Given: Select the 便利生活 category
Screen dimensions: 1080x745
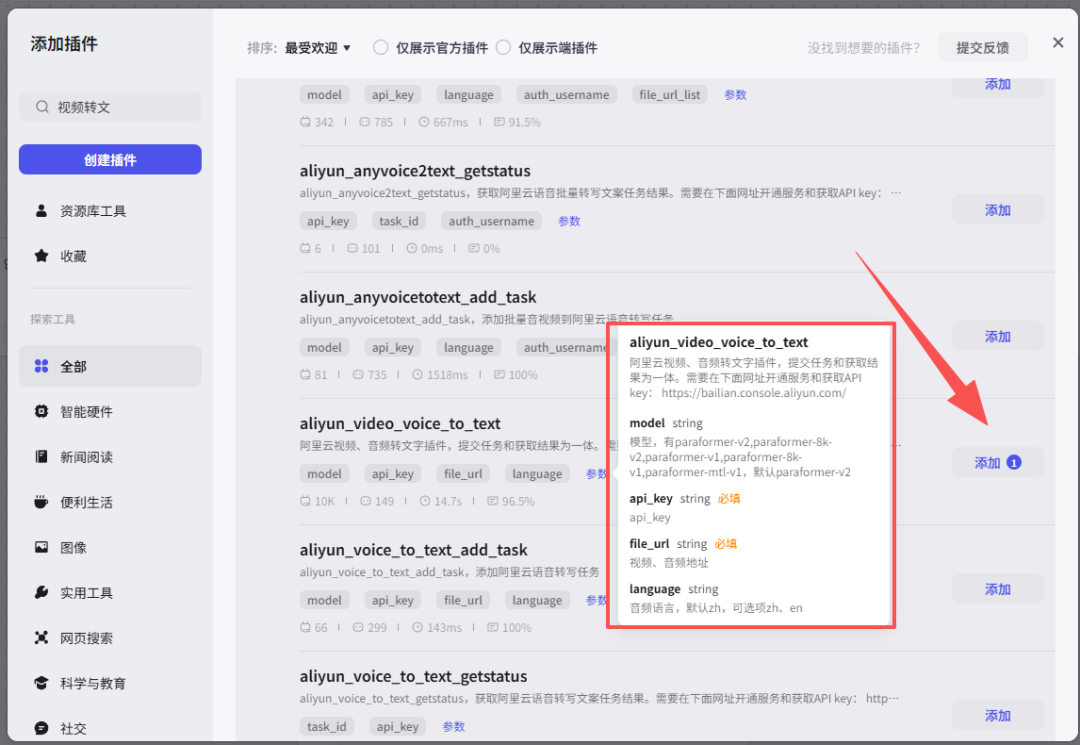Looking at the screenshot, I should (110, 502).
